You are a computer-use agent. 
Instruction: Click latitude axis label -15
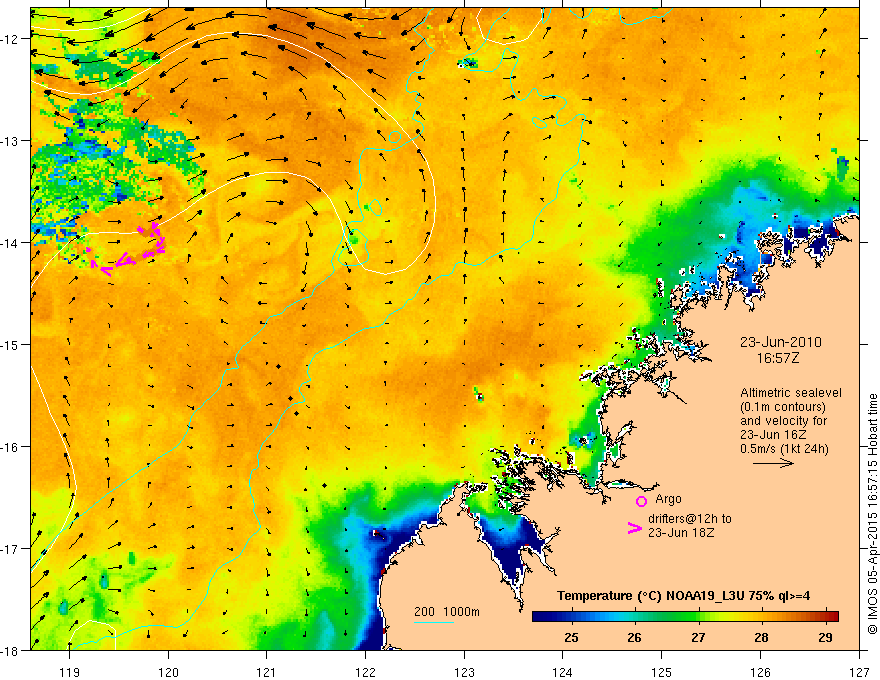point(10,345)
